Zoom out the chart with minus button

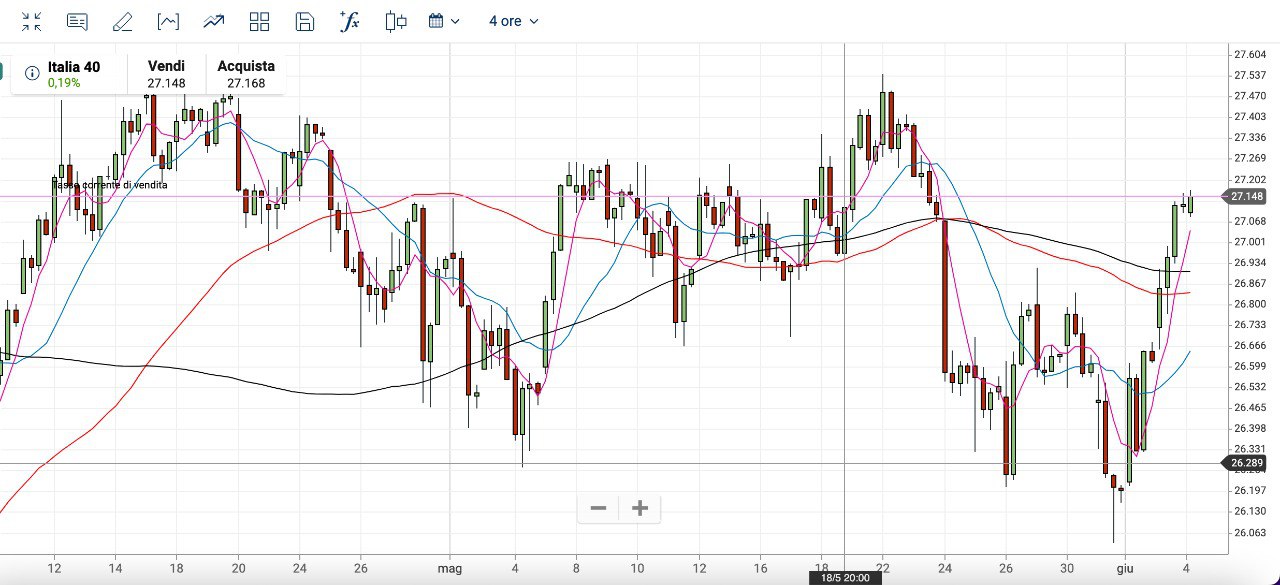pyautogui.click(x=598, y=508)
